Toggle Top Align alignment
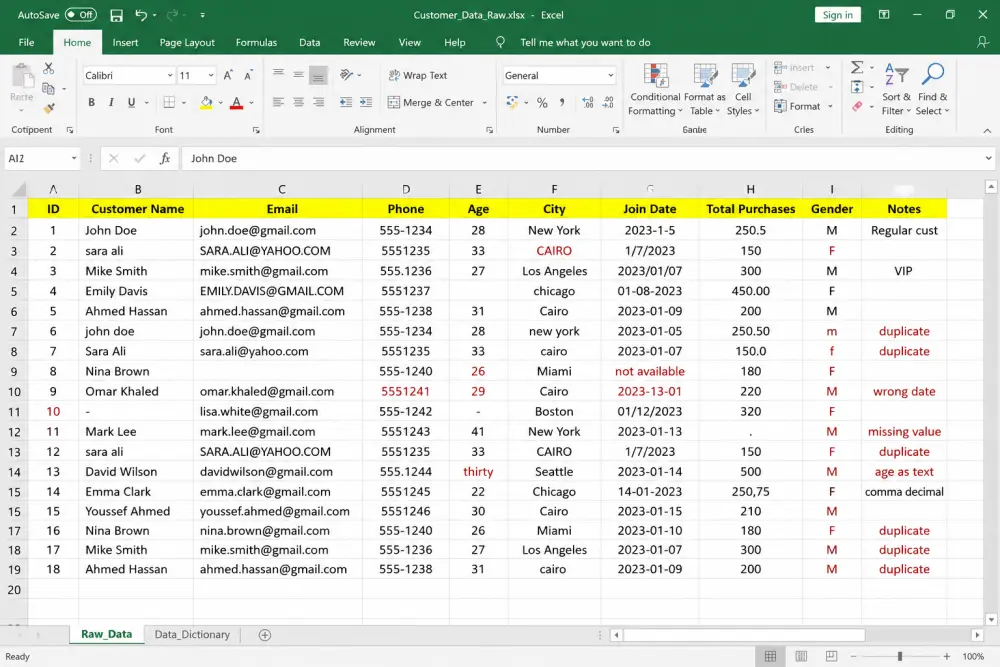 (278, 75)
